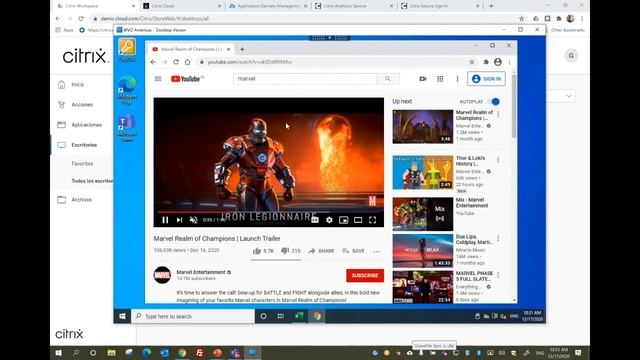Image resolution: width=640 pixels, height=360 pixels.
Task: Open remote Windows Start menu
Action: (122, 316)
